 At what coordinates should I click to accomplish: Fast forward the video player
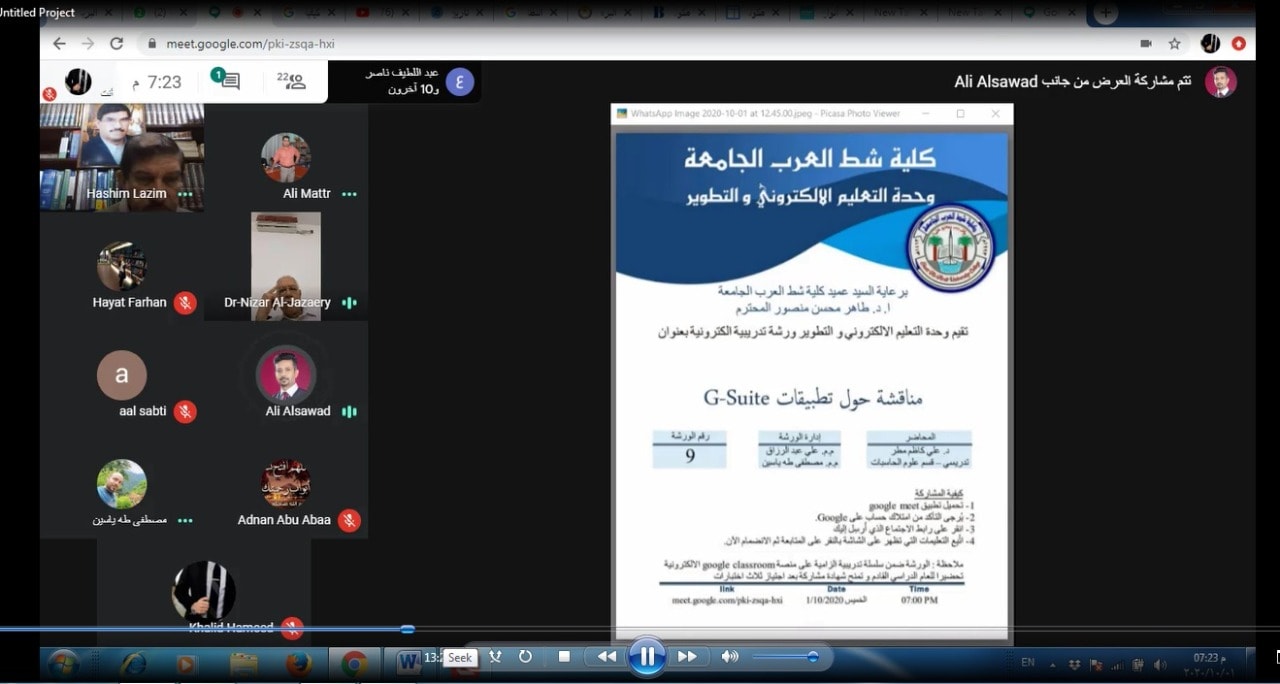click(687, 657)
